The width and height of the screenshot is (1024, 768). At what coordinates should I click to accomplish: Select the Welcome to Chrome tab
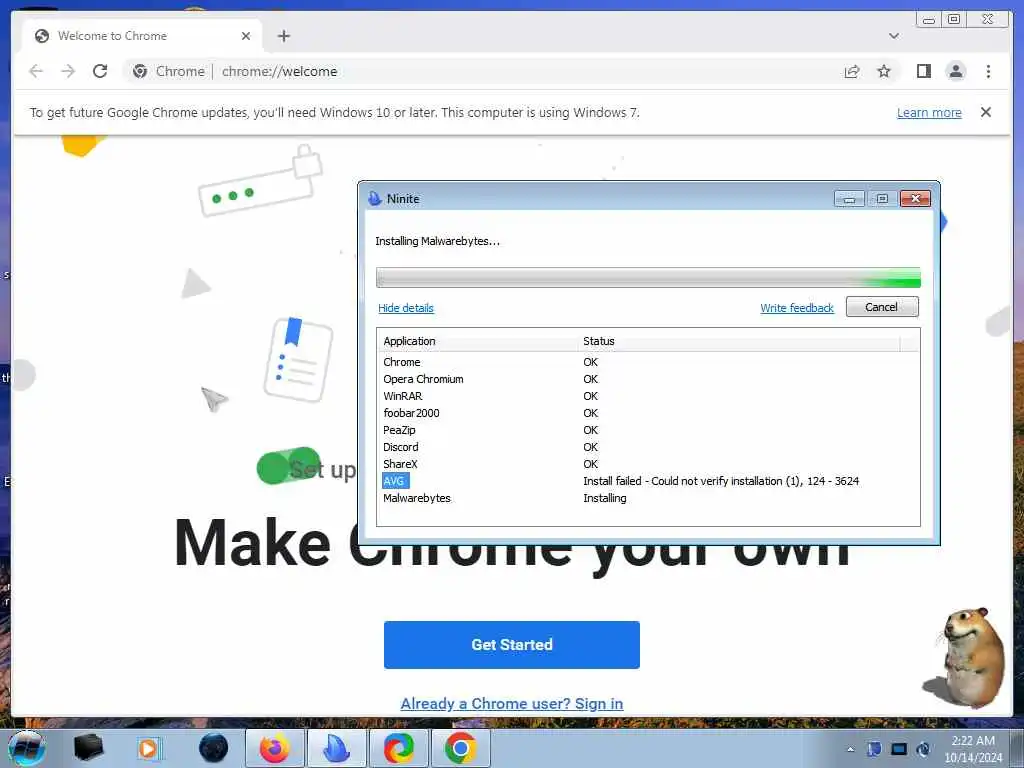tap(142, 36)
